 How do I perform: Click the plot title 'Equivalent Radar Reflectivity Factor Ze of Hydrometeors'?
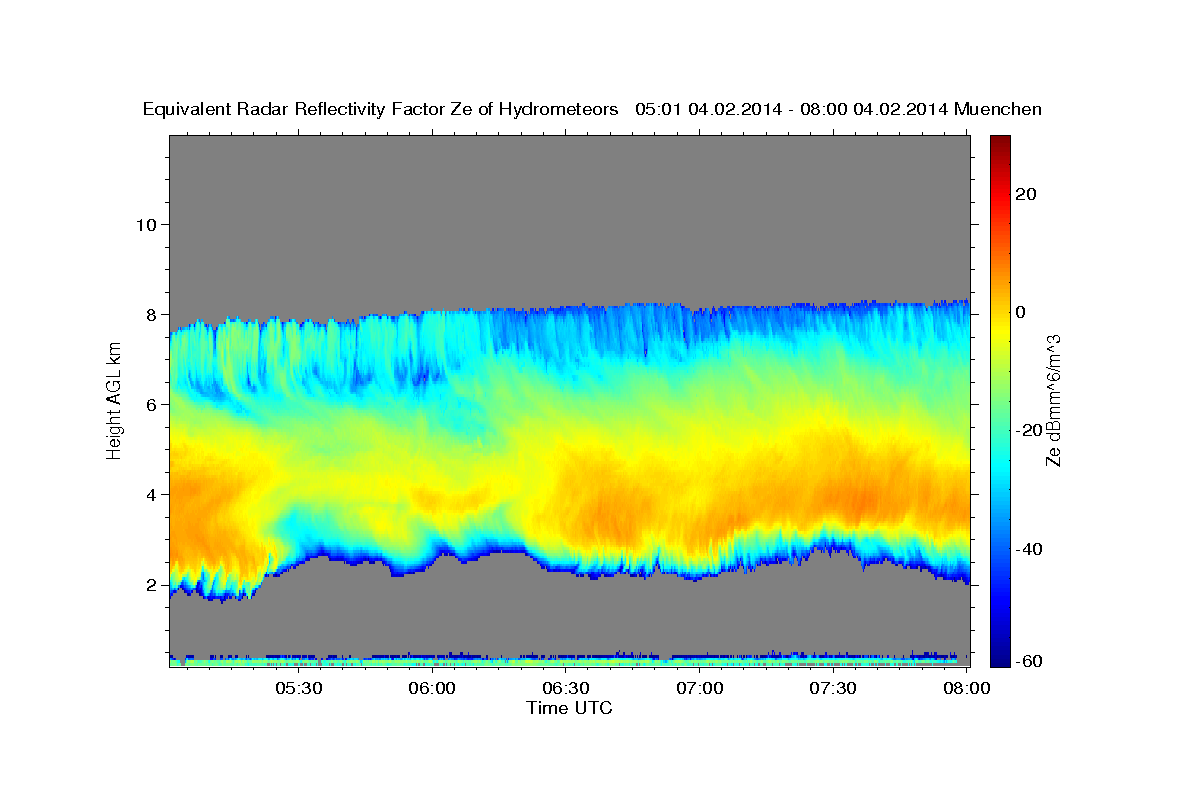click(x=381, y=109)
